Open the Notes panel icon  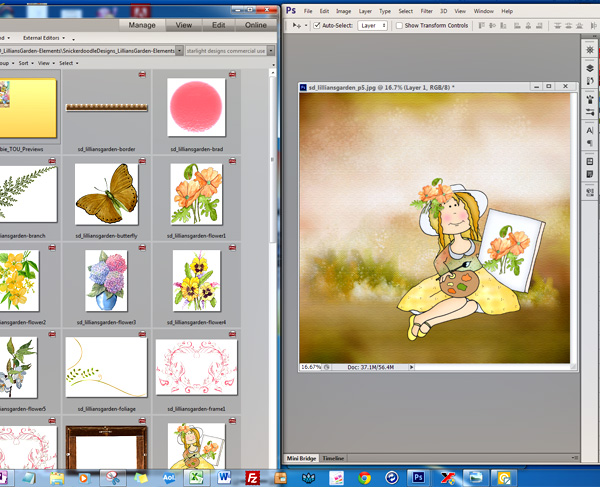(590, 174)
